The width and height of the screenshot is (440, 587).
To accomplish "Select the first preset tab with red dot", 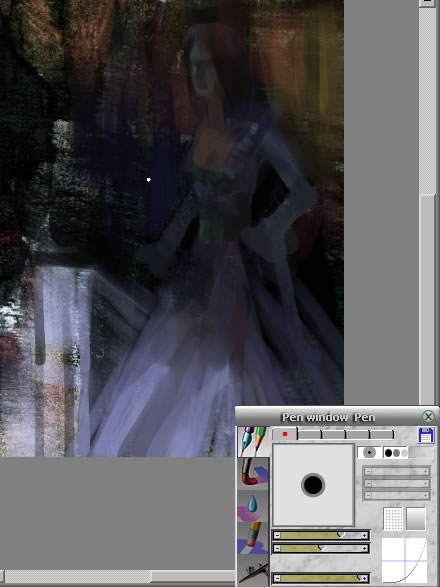I will [285, 434].
